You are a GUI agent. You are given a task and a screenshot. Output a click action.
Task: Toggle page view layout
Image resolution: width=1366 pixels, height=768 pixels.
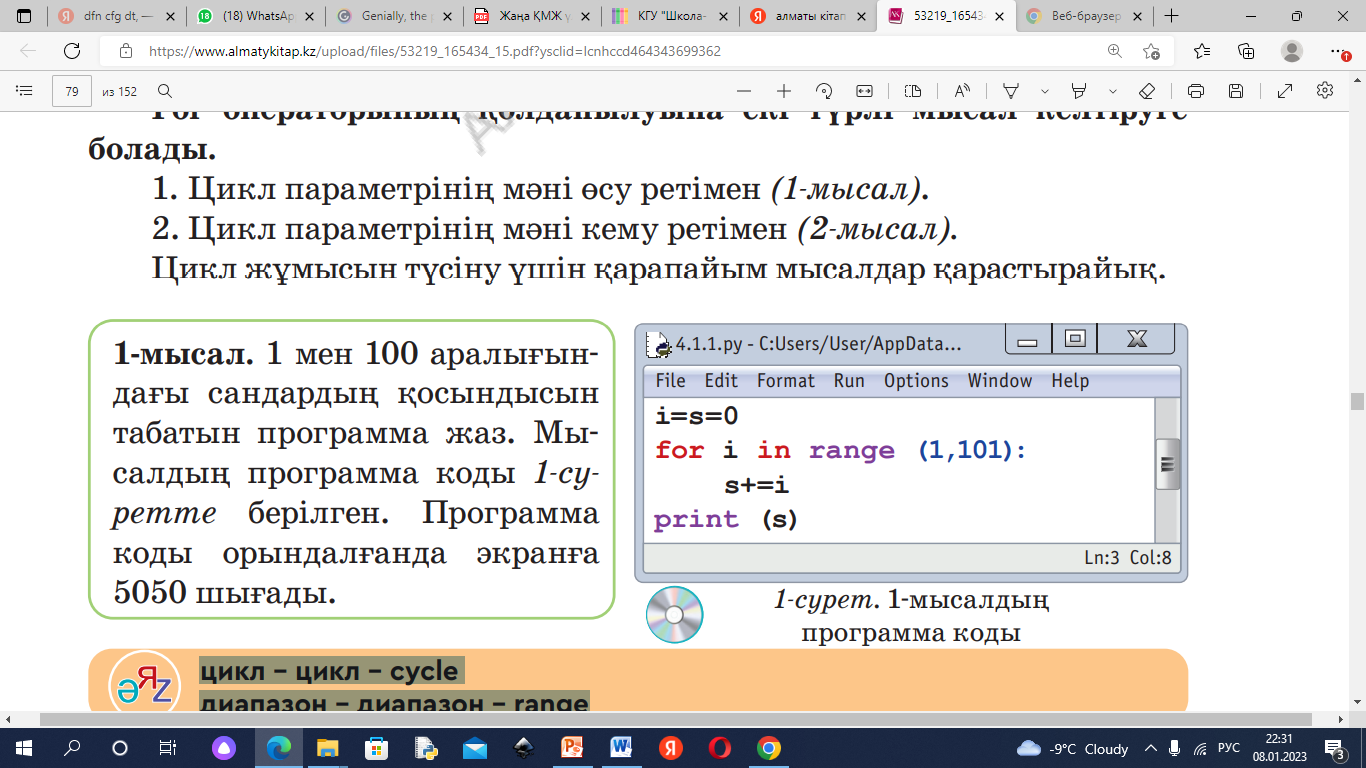(912, 91)
